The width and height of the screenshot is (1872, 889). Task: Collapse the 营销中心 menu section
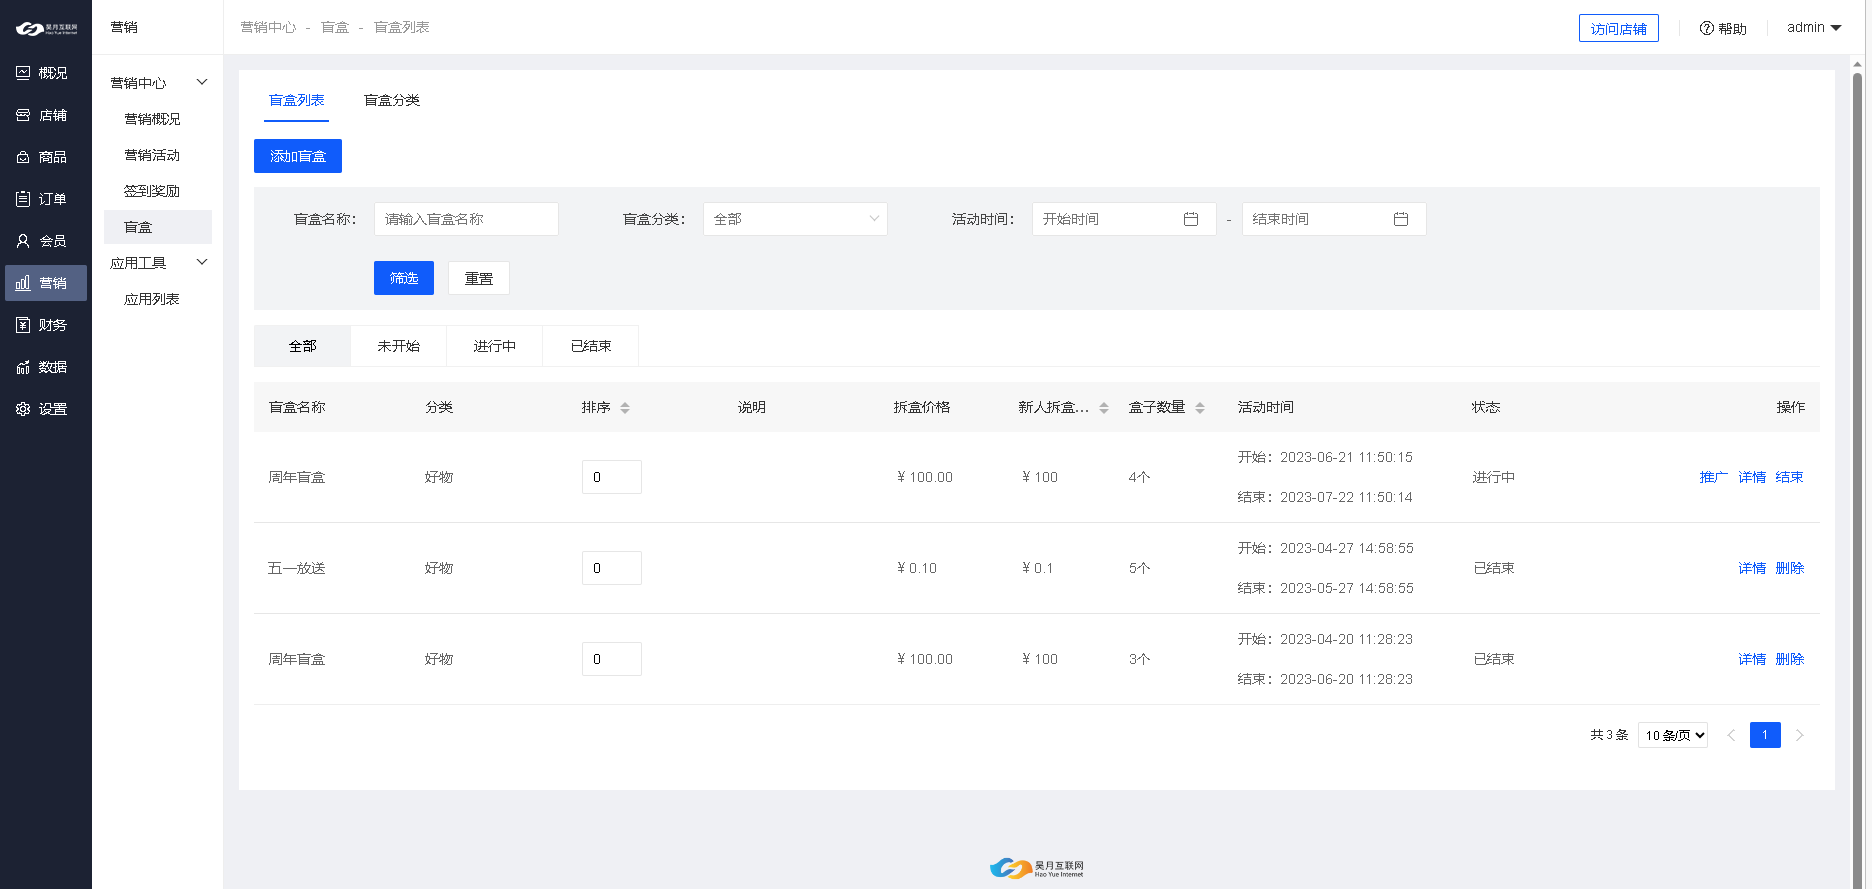[202, 82]
